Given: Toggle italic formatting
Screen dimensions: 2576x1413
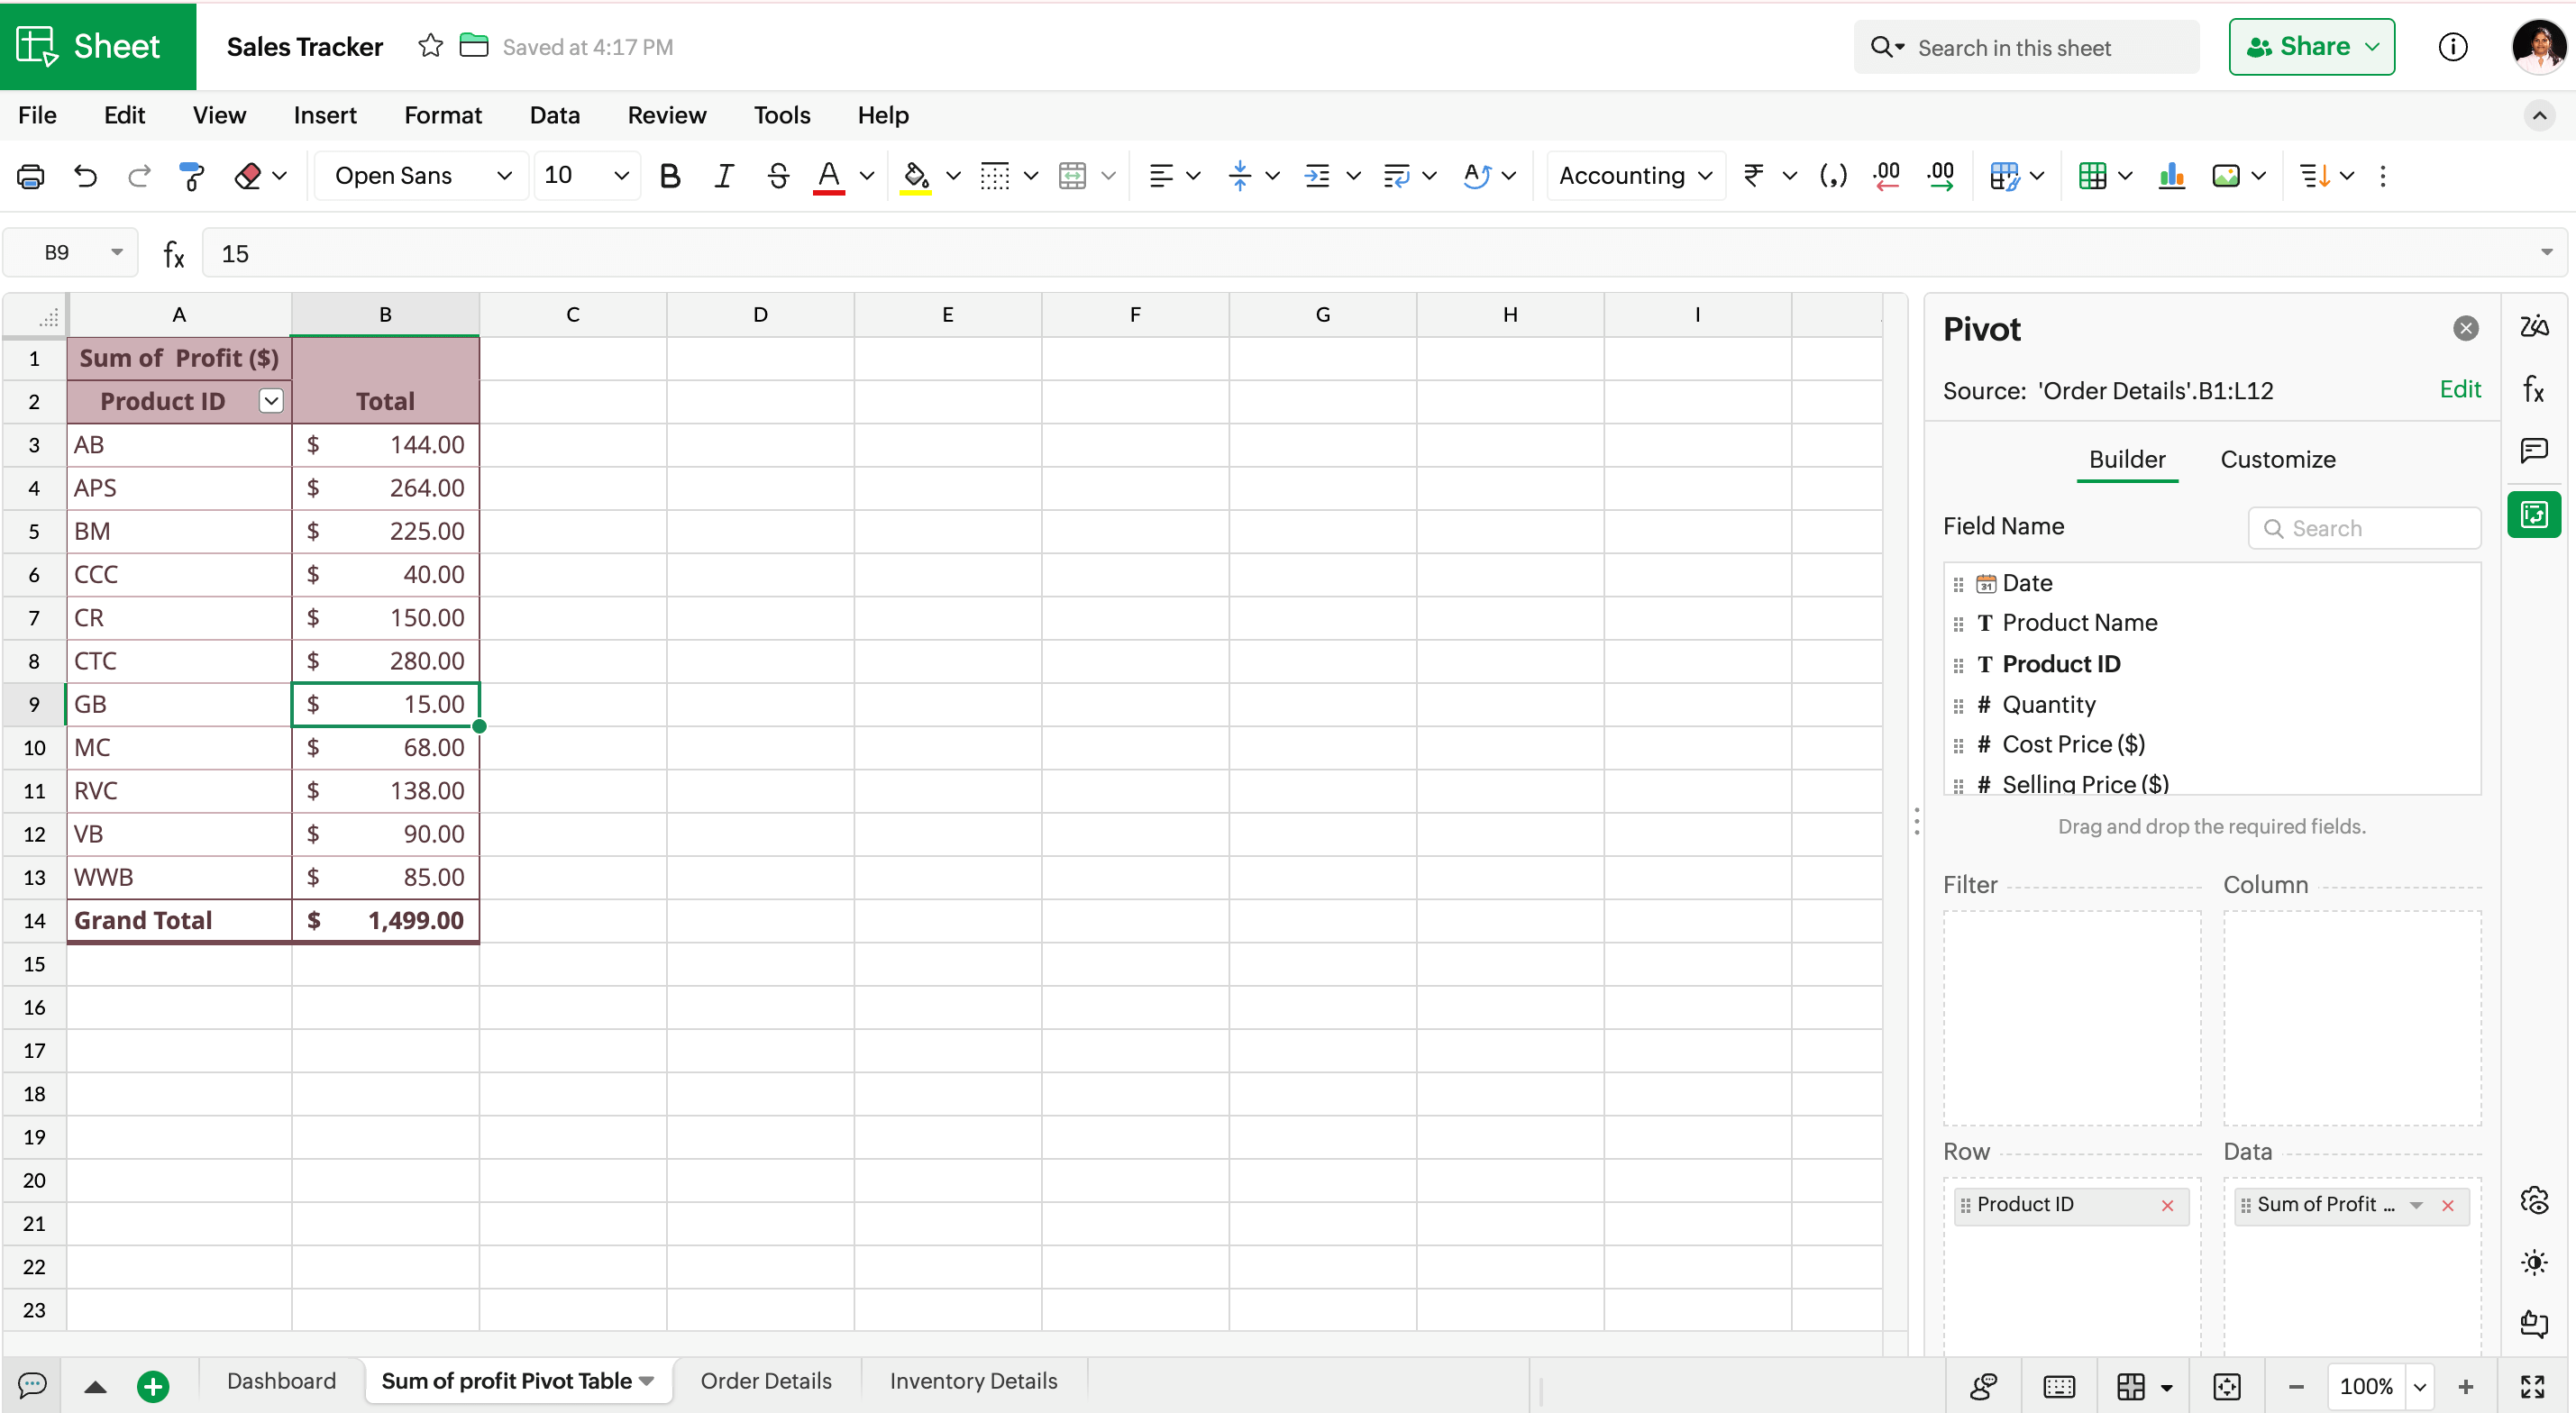Looking at the screenshot, I should [x=723, y=176].
